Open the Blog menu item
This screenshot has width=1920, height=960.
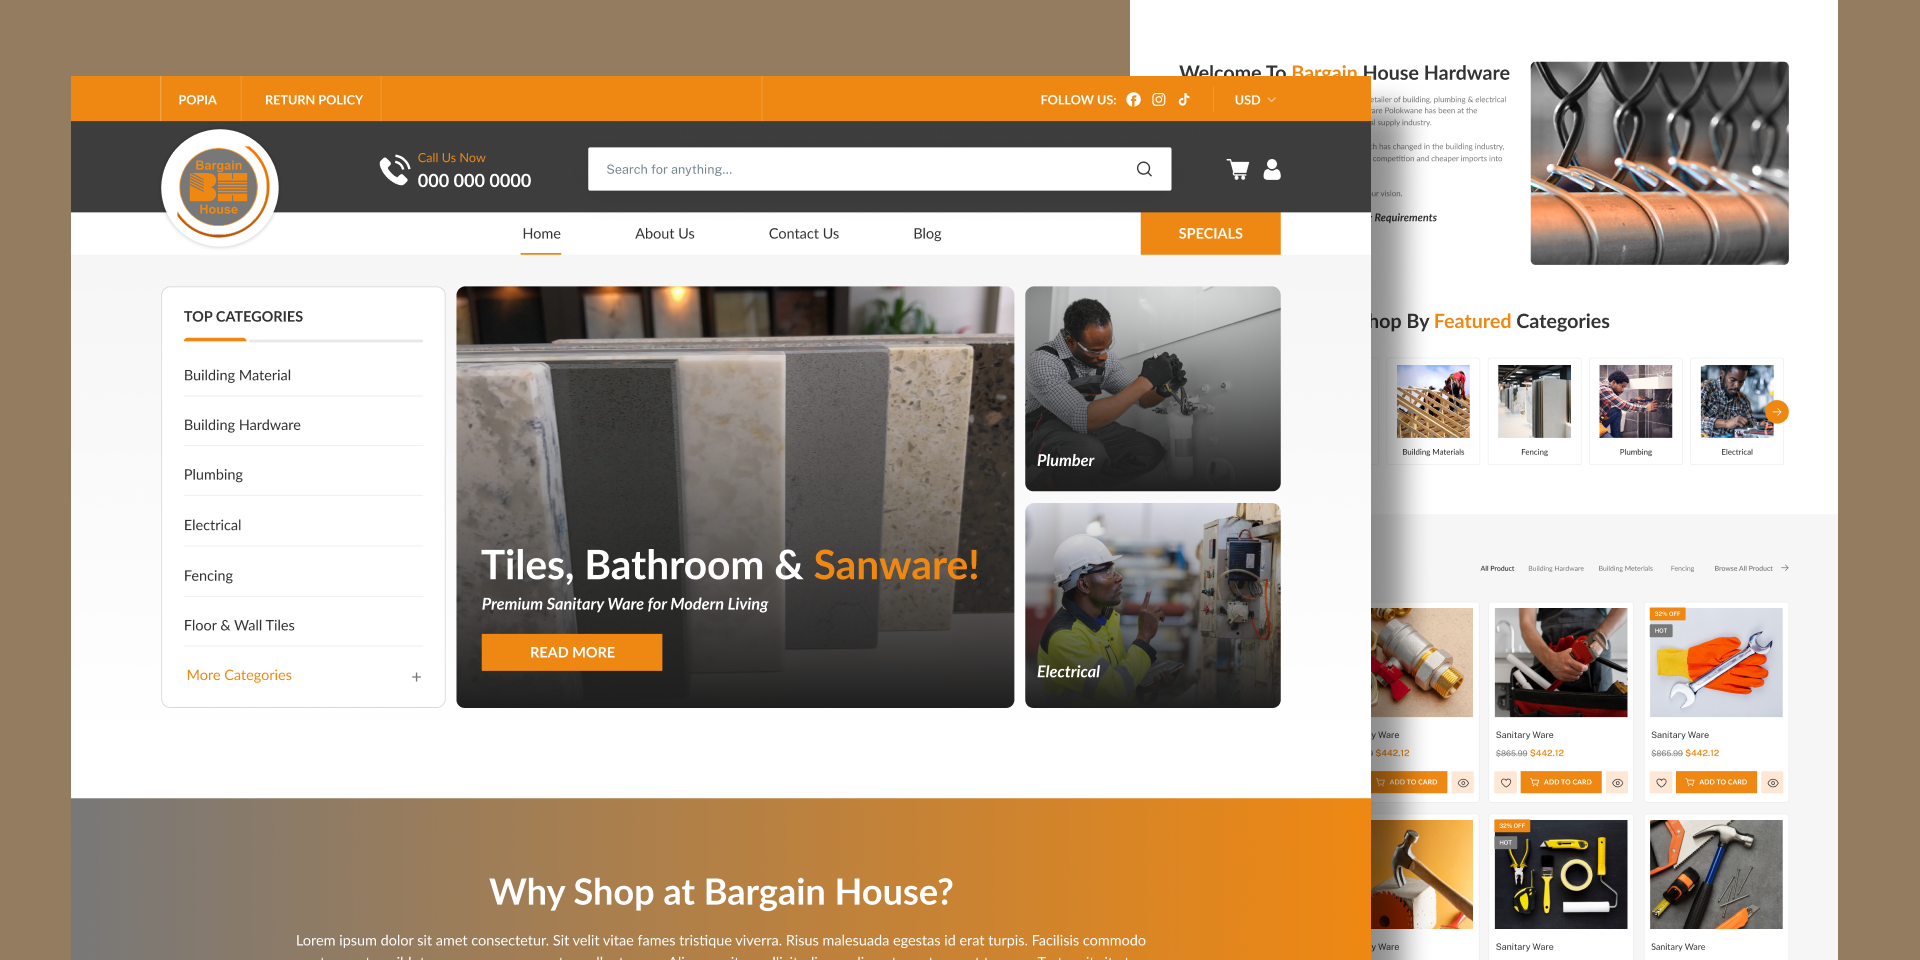[x=927, y=234]
